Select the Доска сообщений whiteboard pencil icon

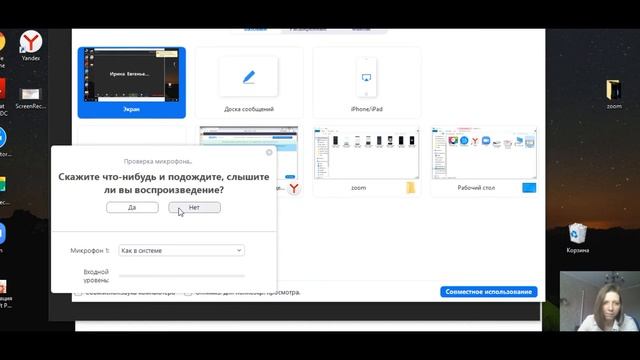tap(249, 77)
